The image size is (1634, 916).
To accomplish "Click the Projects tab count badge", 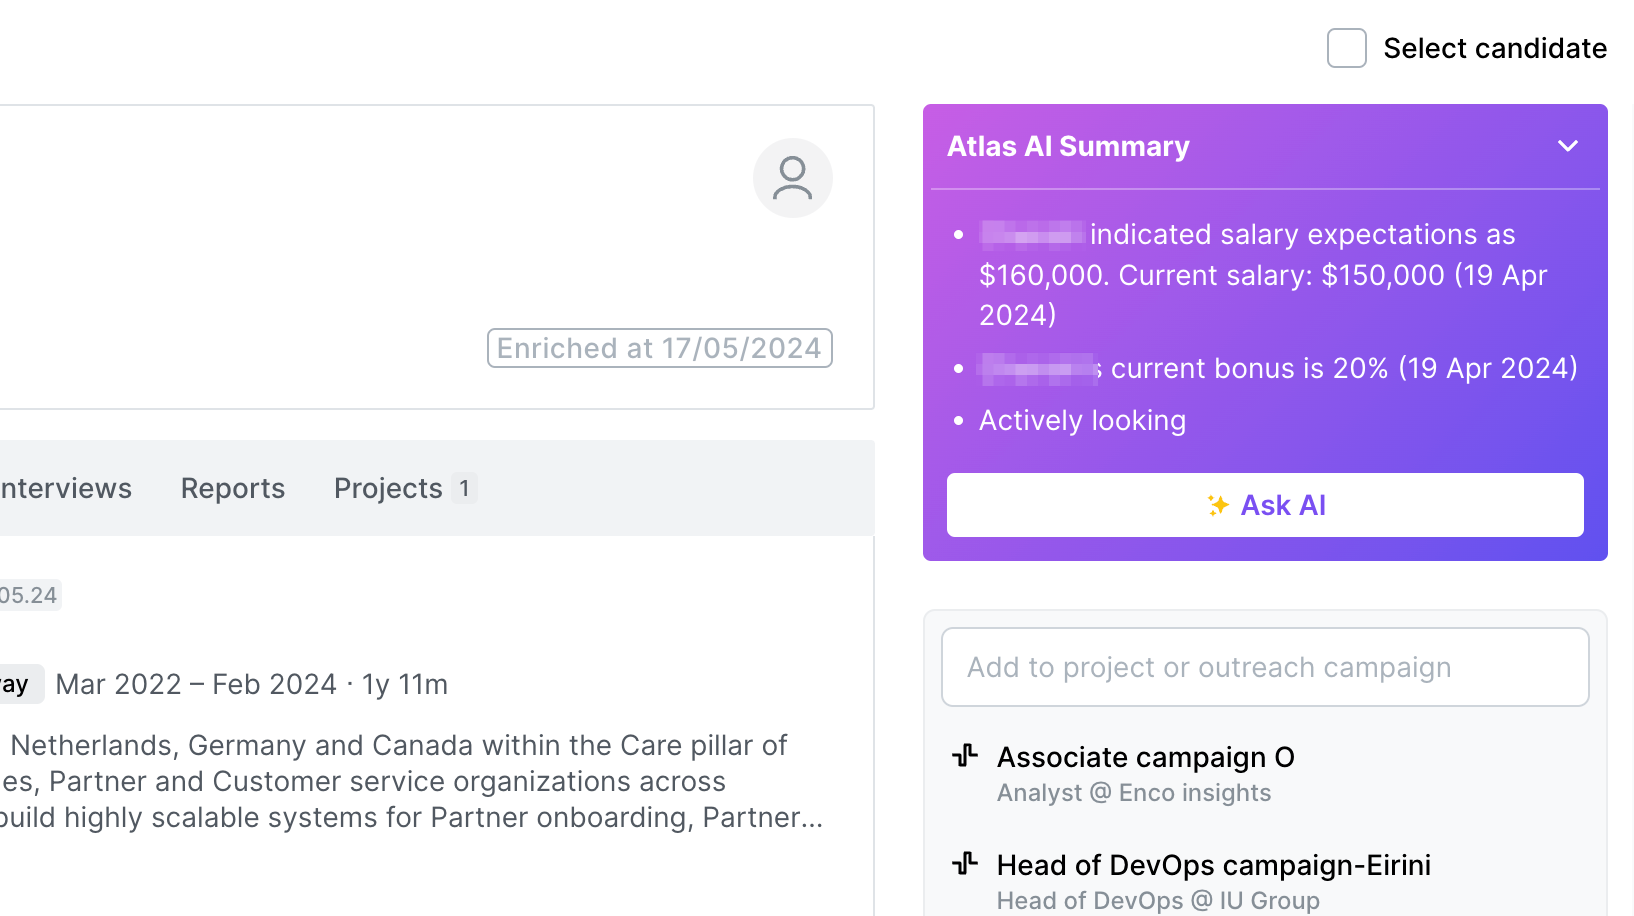I will pyautogui.click(x=464, y=488).
